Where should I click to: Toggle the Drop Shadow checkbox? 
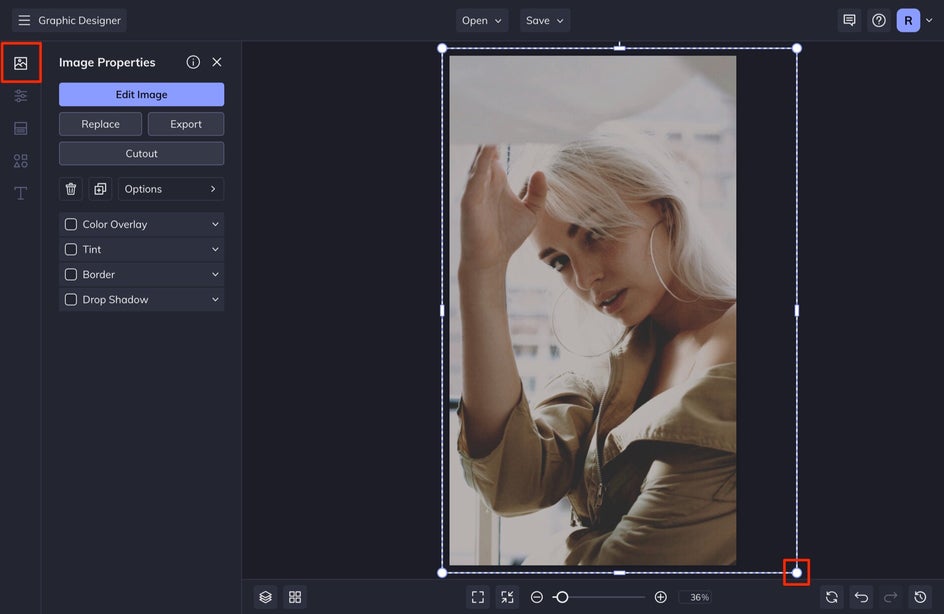pos(71,300)
